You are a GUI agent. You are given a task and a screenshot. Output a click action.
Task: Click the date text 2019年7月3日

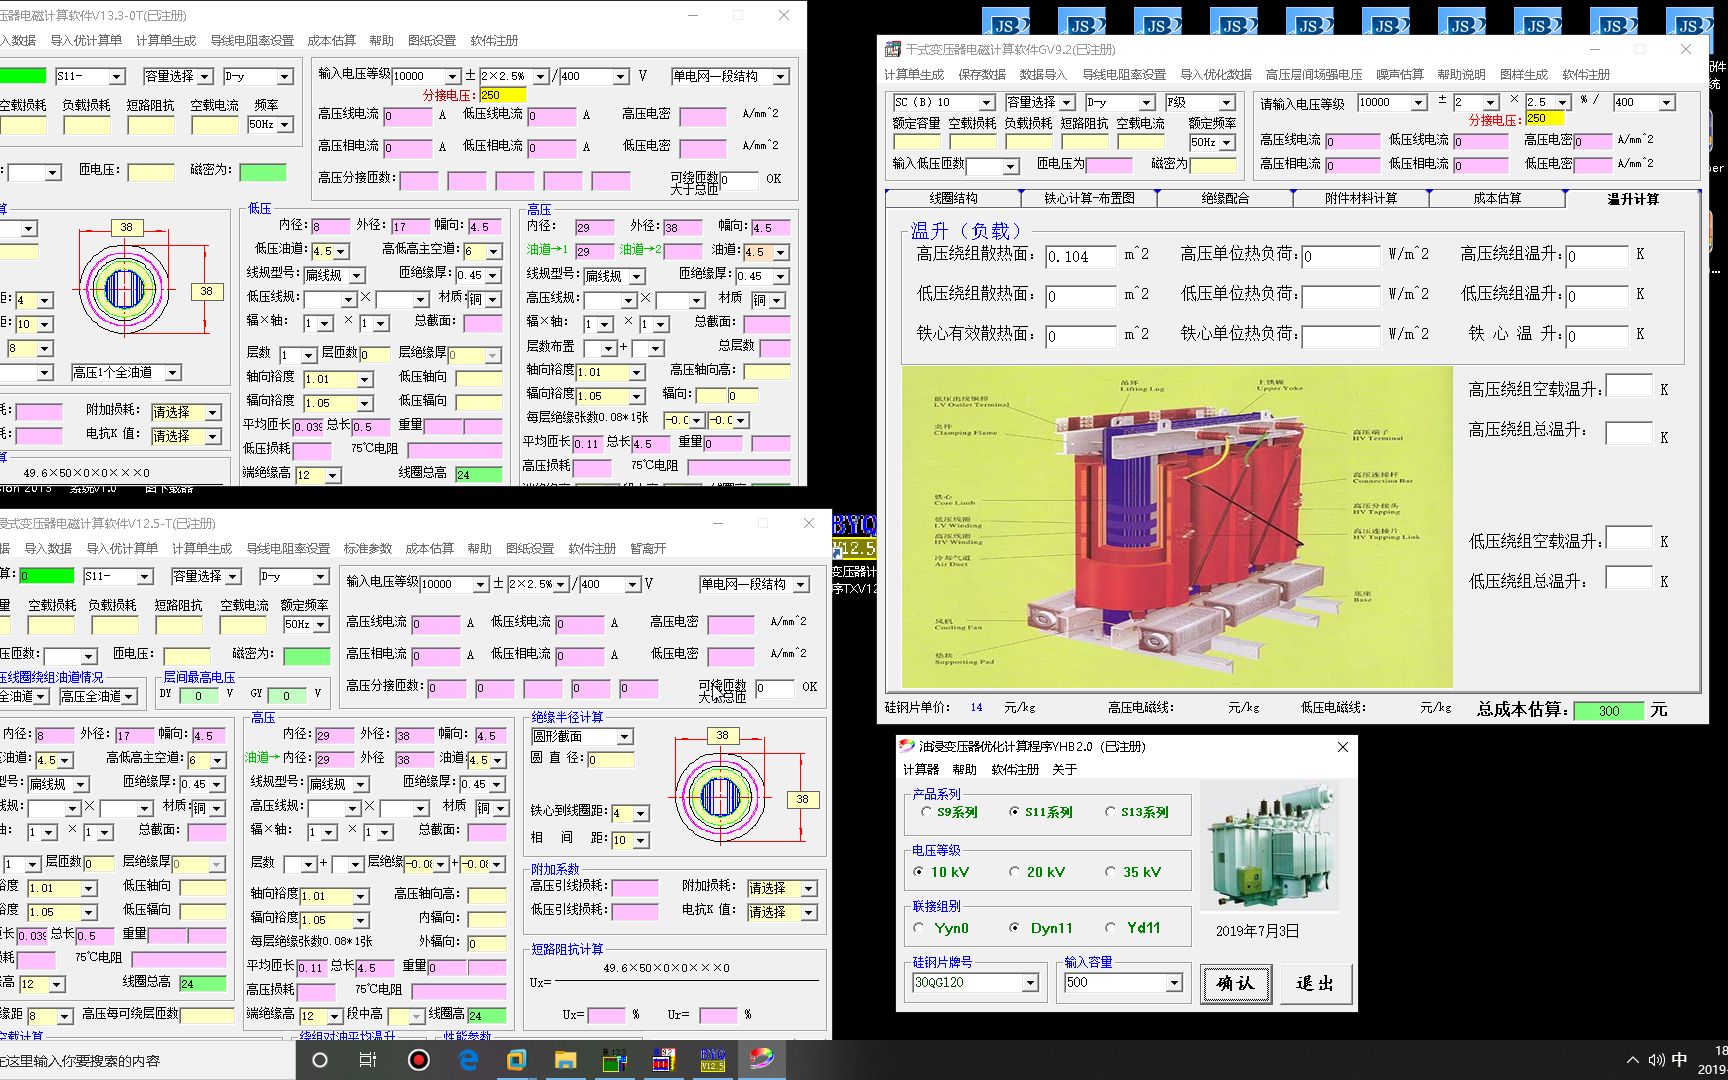pyautogui.click(x=1257, y=931)
